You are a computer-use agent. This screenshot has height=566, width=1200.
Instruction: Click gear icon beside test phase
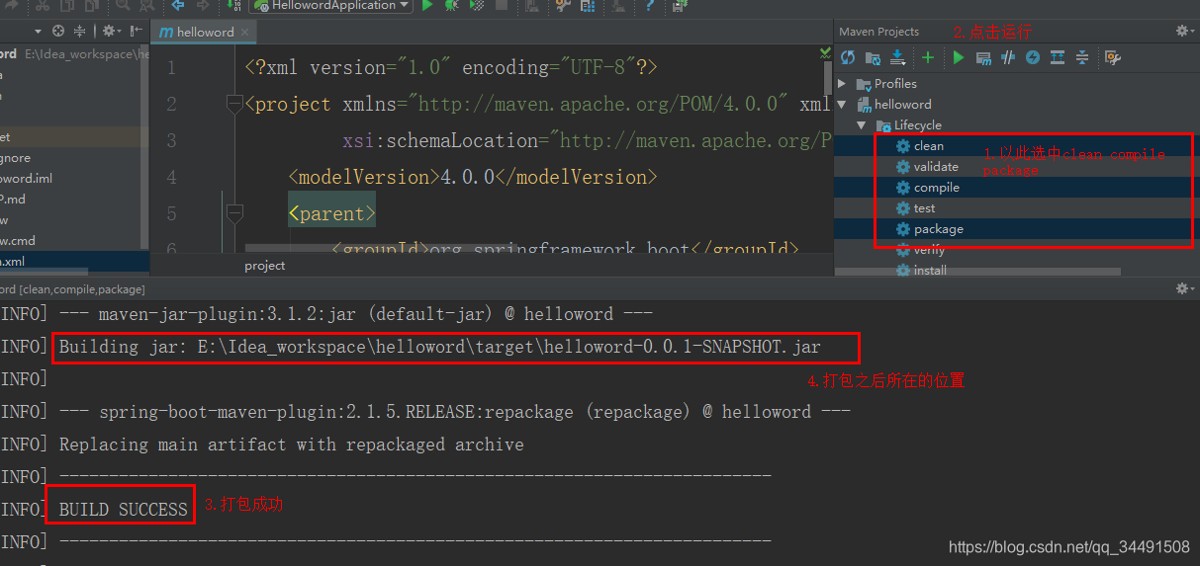pyautogui.click(x=903, y=208)
